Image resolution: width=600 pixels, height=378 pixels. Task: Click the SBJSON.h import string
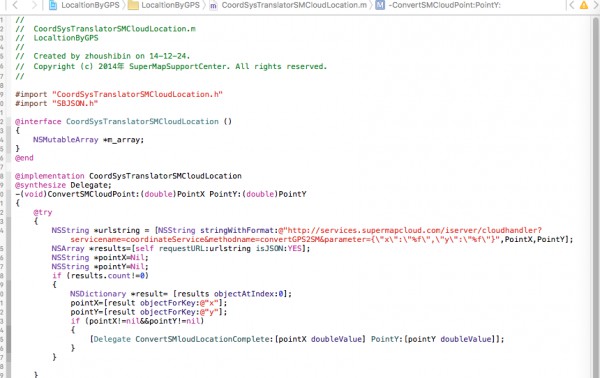point(75,103)
